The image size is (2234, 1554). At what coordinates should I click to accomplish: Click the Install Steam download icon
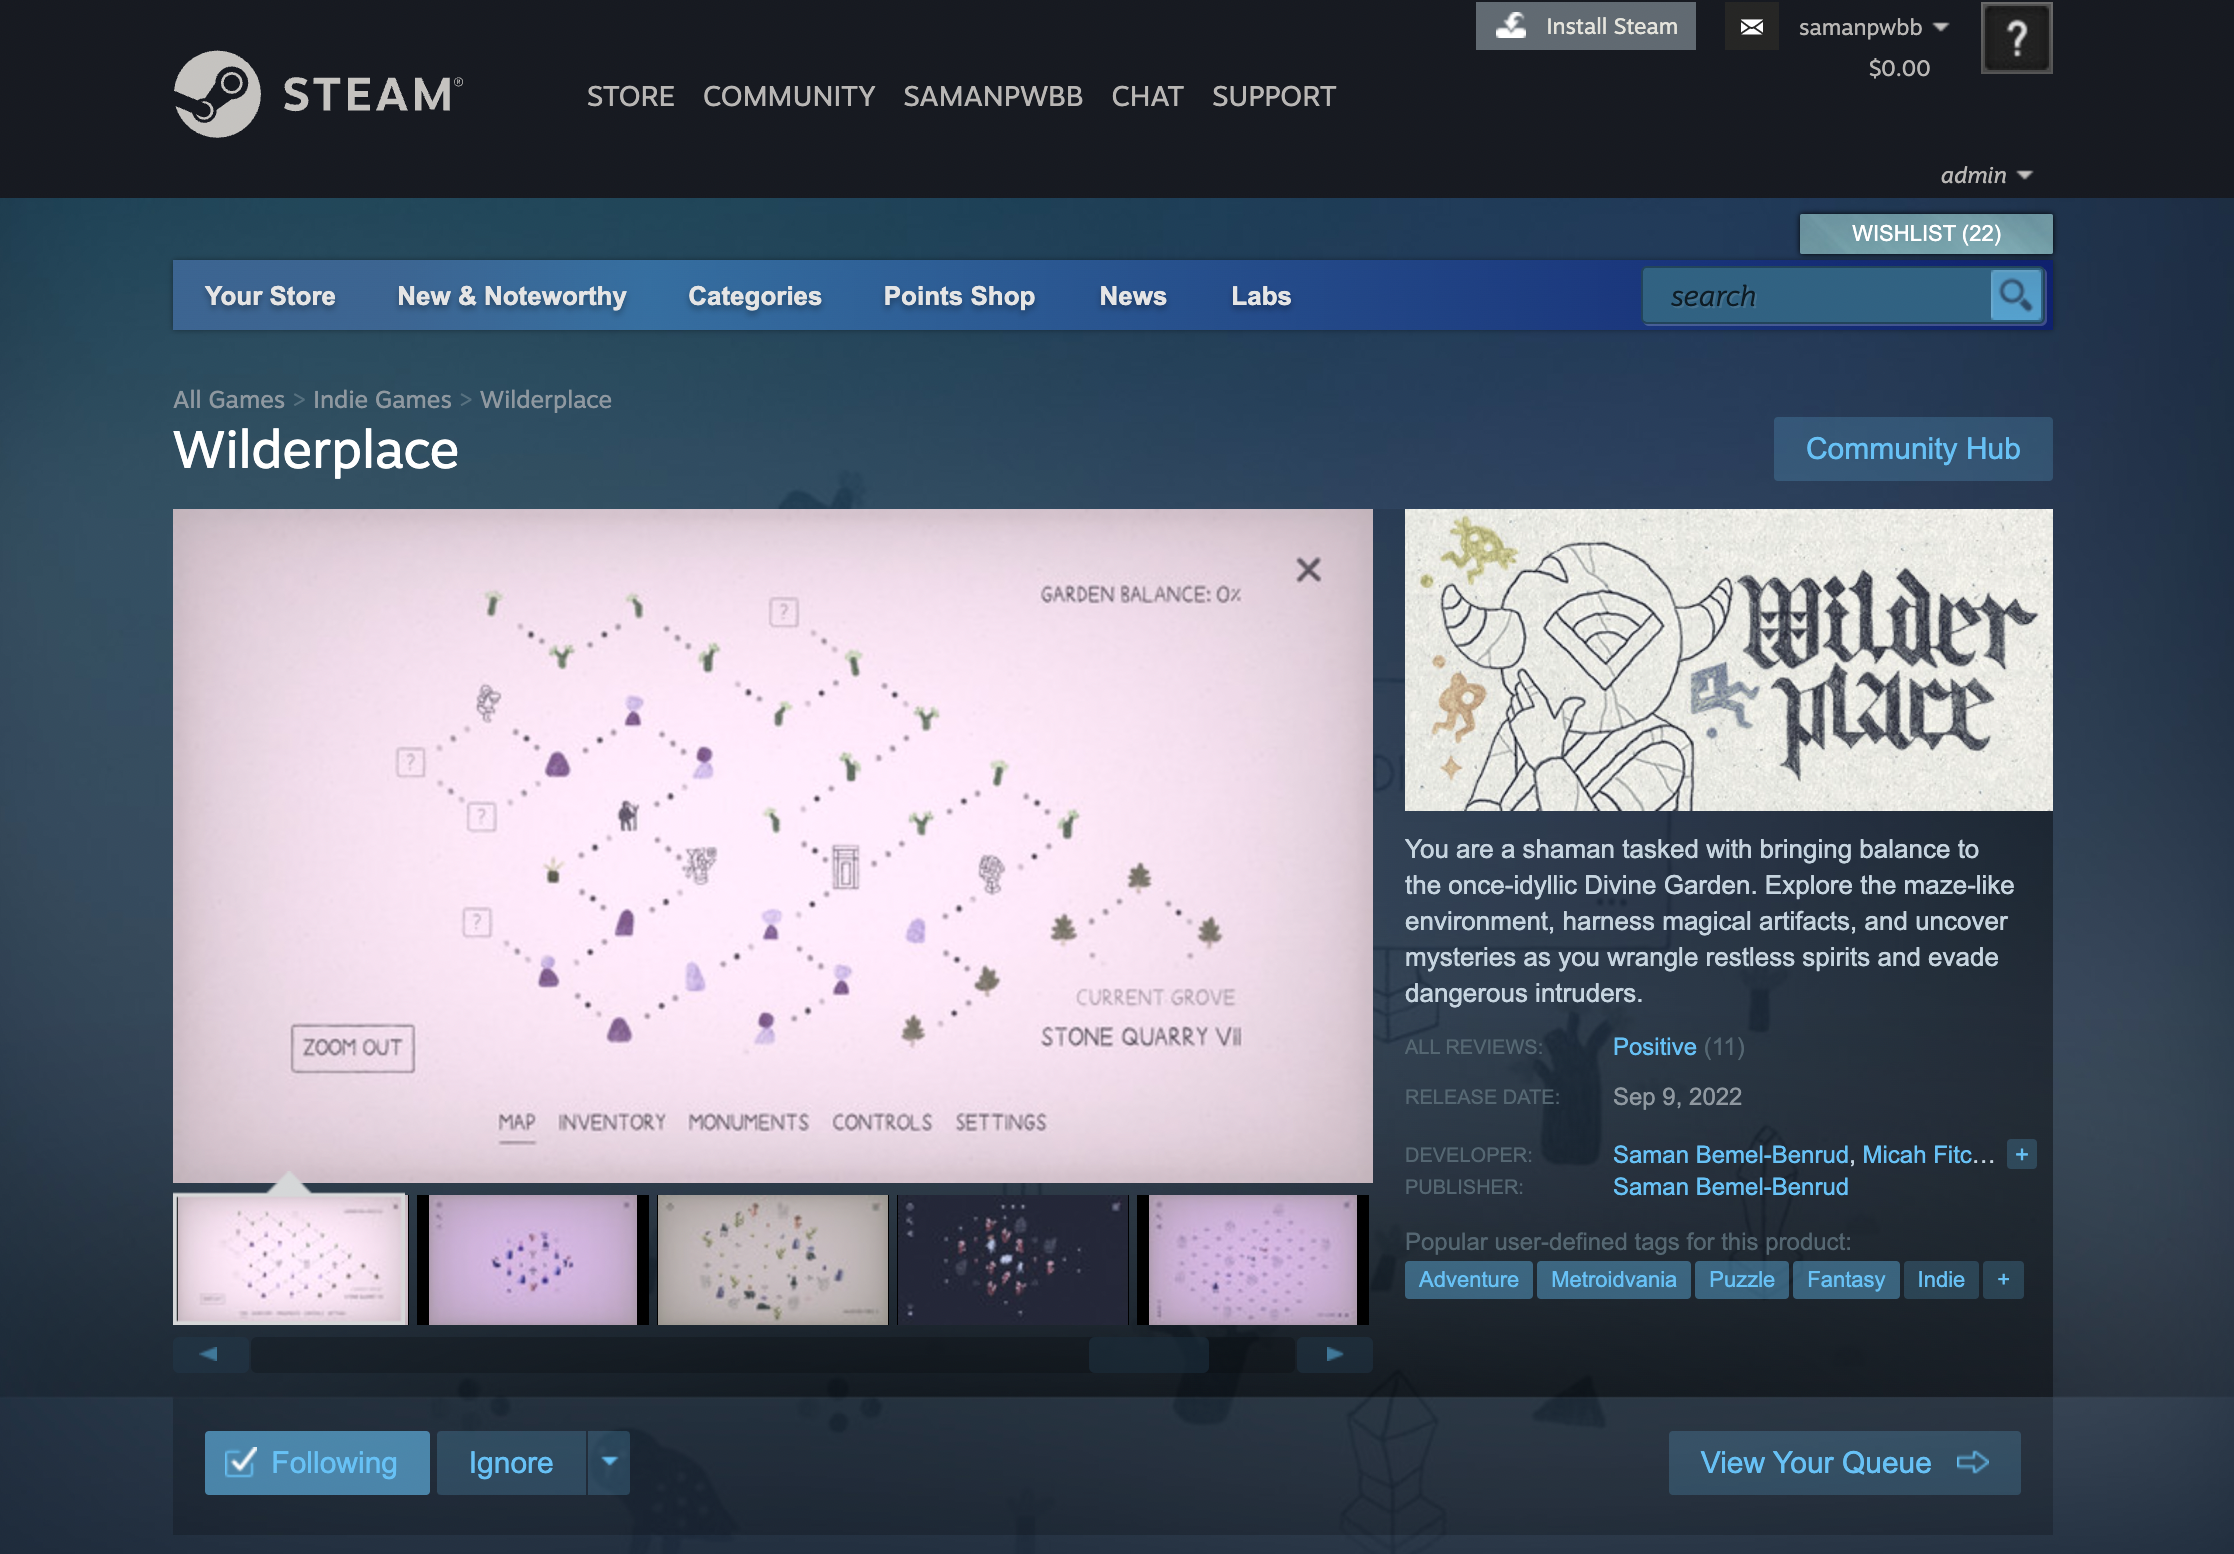tap(1511, 26)
